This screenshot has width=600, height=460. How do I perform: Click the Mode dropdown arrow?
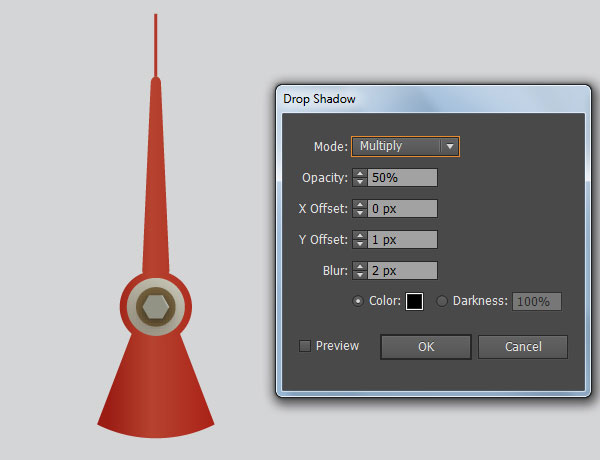pos(450,146)
